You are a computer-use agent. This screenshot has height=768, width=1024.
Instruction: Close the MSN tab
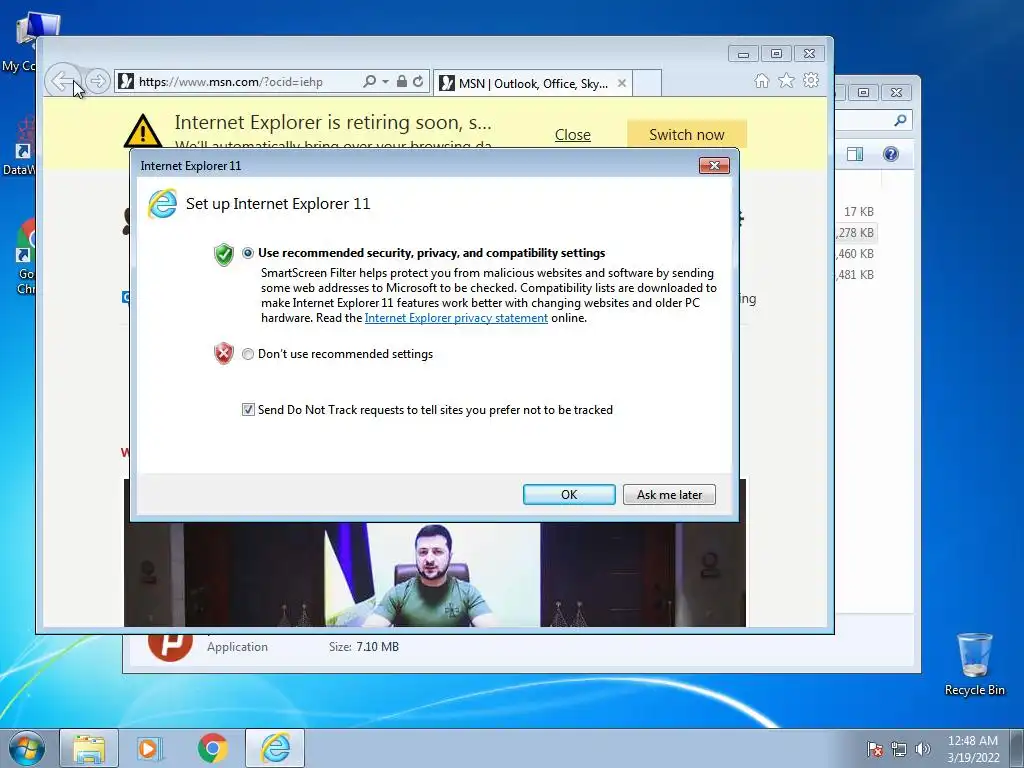click(x=622, y=84)
